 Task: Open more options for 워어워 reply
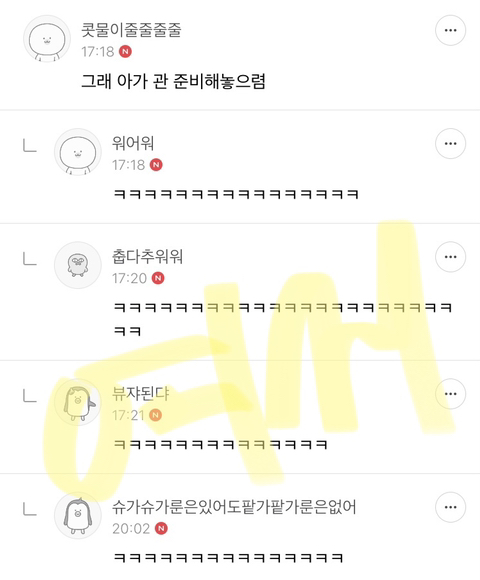coord(450,144)
